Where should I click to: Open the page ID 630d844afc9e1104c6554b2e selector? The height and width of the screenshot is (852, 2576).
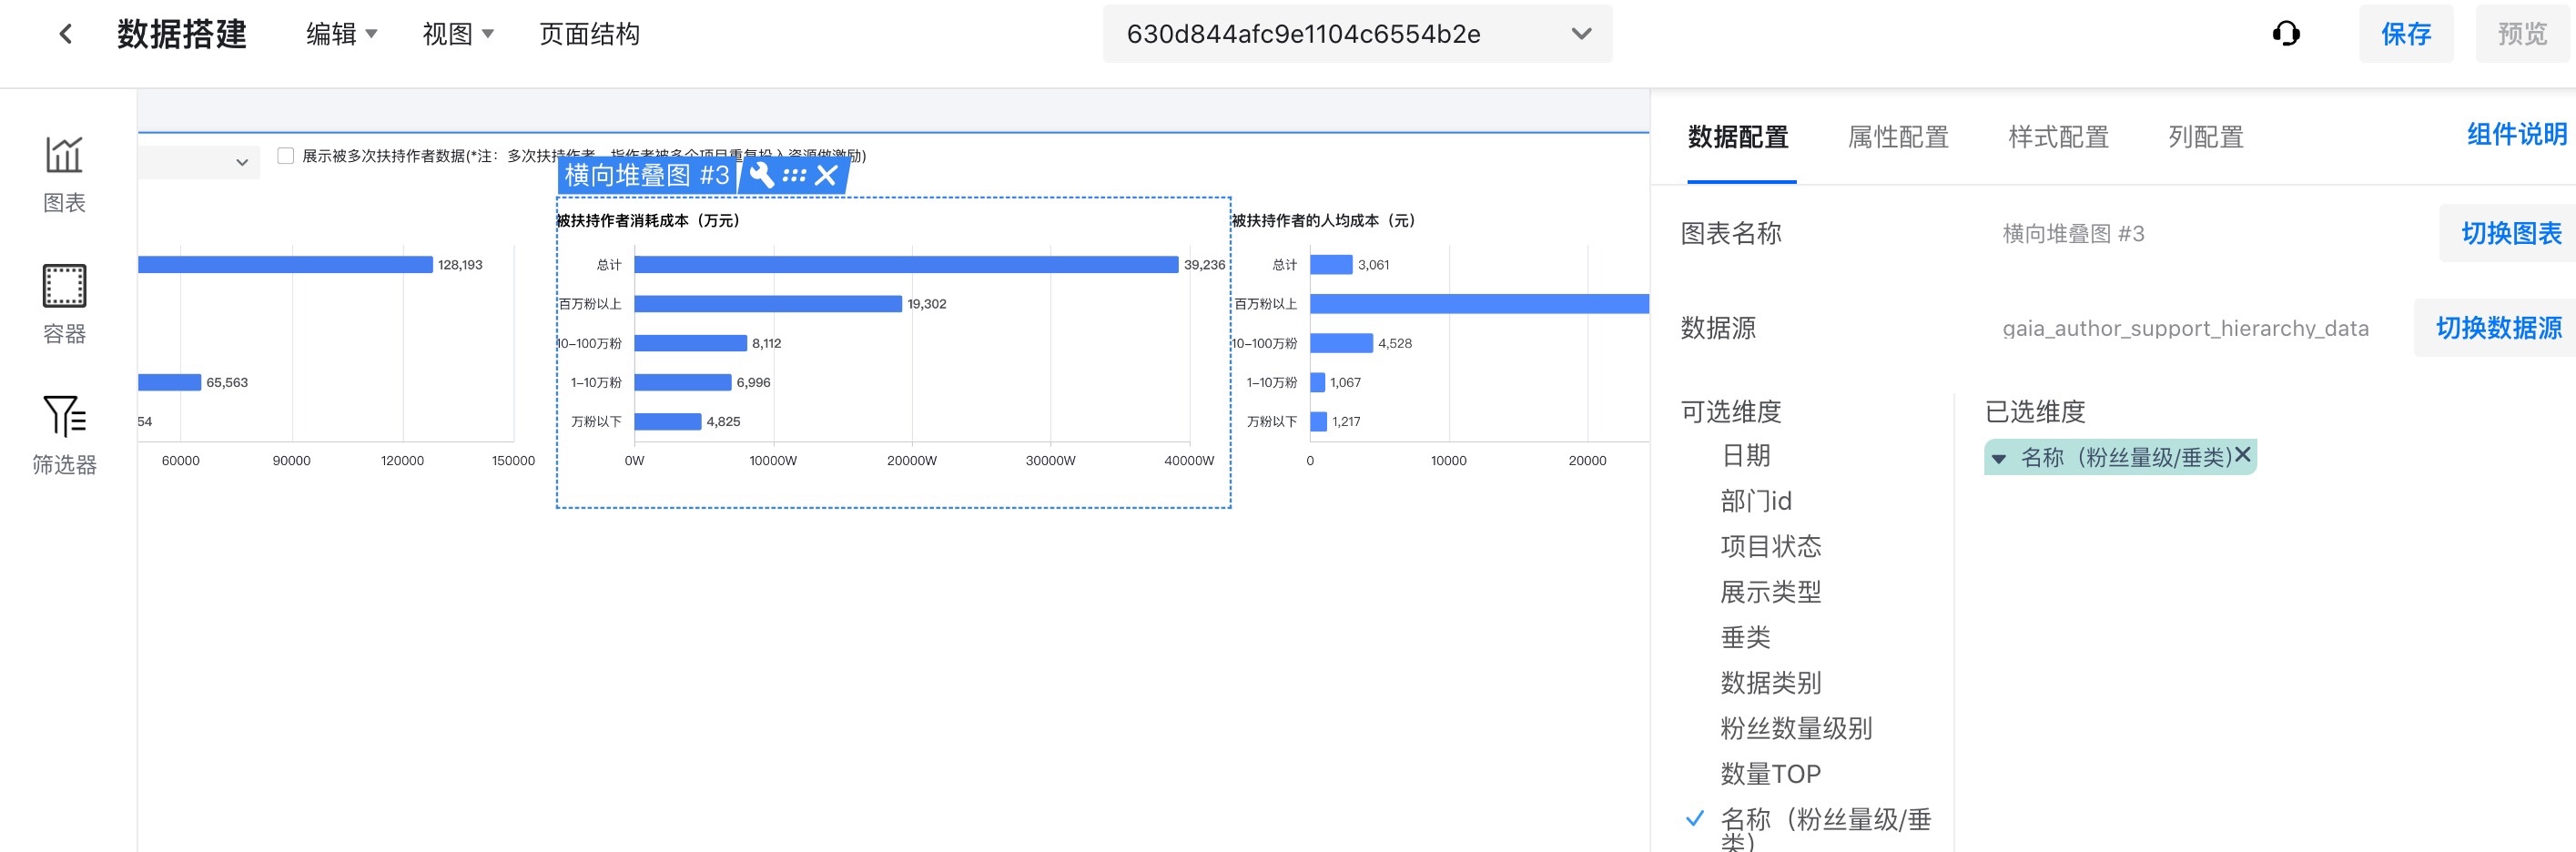(1357, 34)
